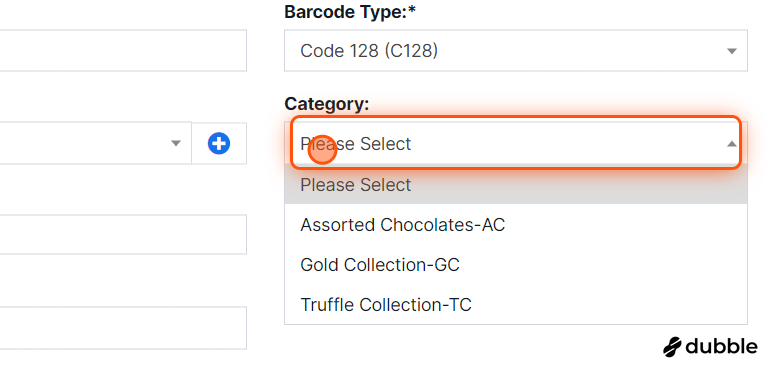The width and height of the screenshot is (768, 365).
Task: Open the select box left of plus icon
Action: [x=96, y=143]
